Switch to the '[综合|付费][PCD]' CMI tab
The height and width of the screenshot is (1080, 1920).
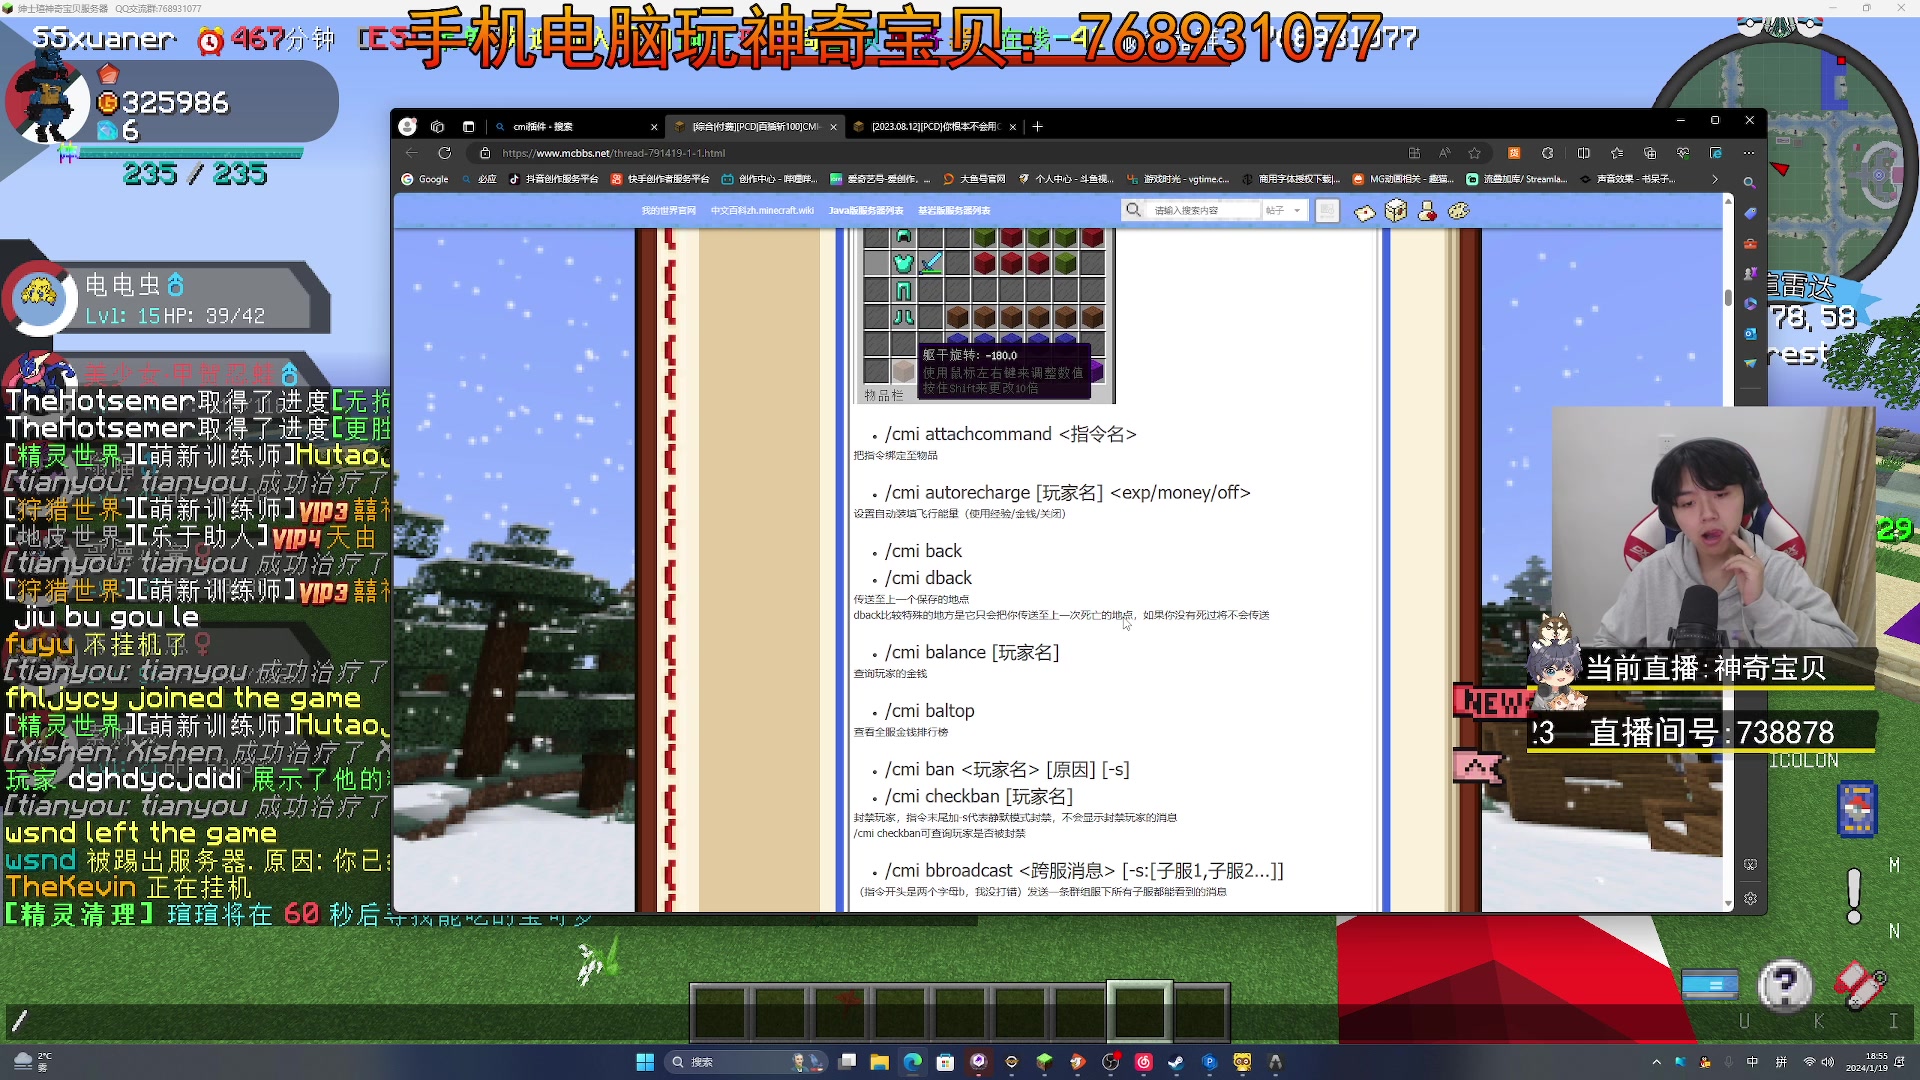pyautogui.click(x=753, y=127)
